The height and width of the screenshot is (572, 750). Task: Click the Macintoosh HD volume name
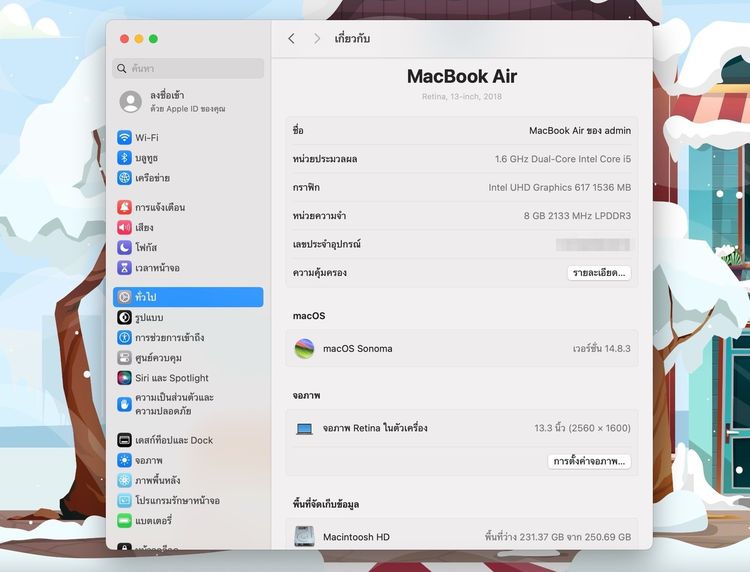coord(356,537)
